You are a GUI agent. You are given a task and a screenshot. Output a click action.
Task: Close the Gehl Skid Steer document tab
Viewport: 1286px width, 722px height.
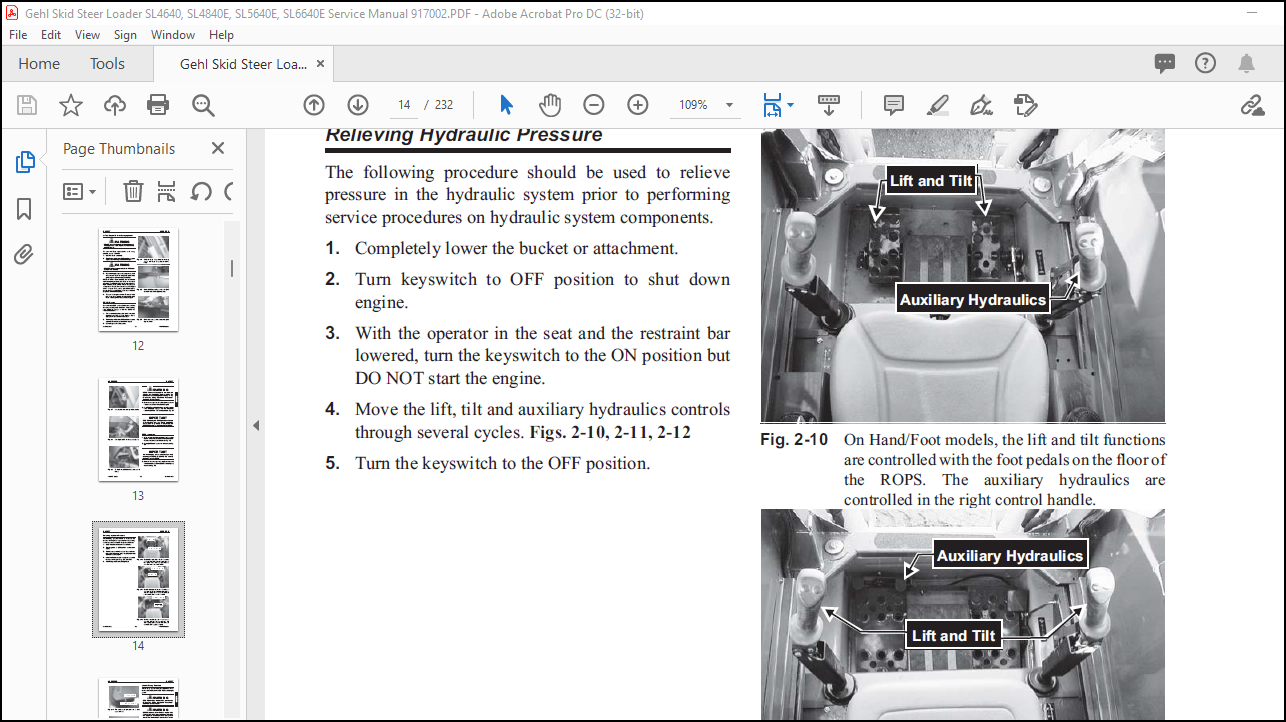tap(320, 64)
